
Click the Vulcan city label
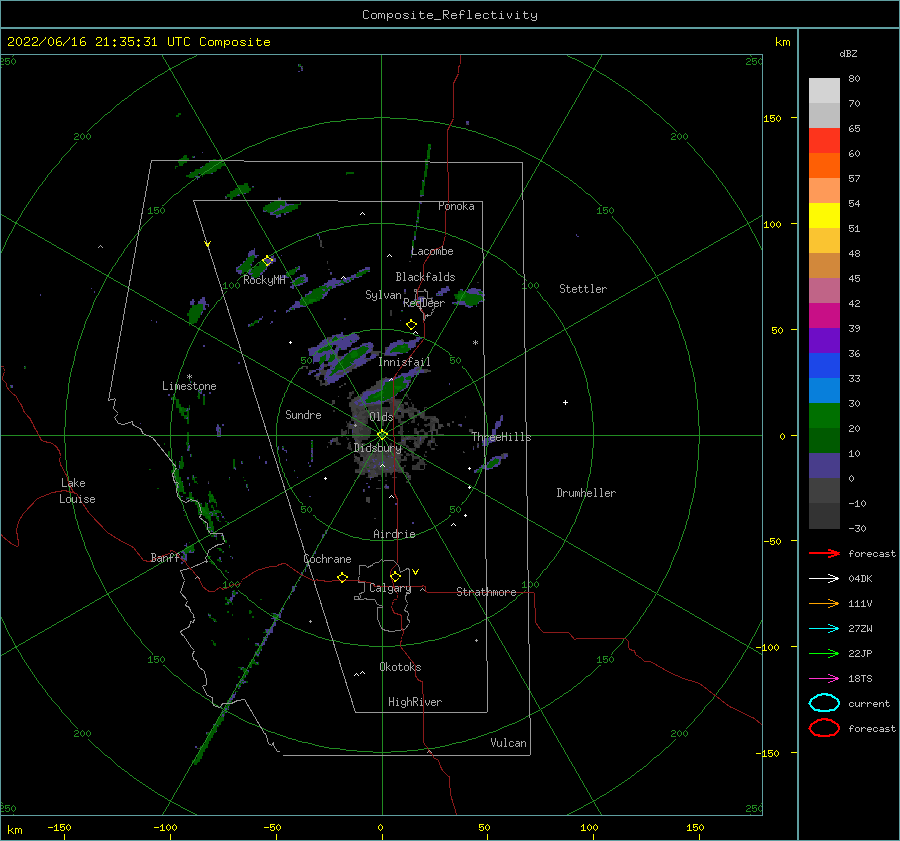509,743
